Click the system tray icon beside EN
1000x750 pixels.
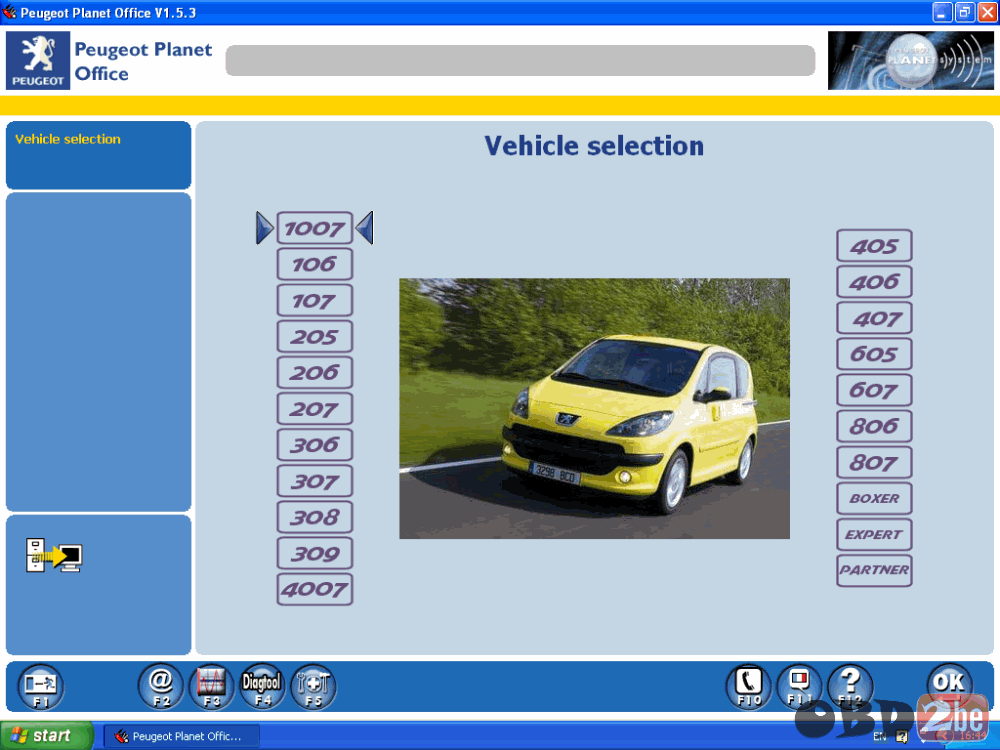902,737
